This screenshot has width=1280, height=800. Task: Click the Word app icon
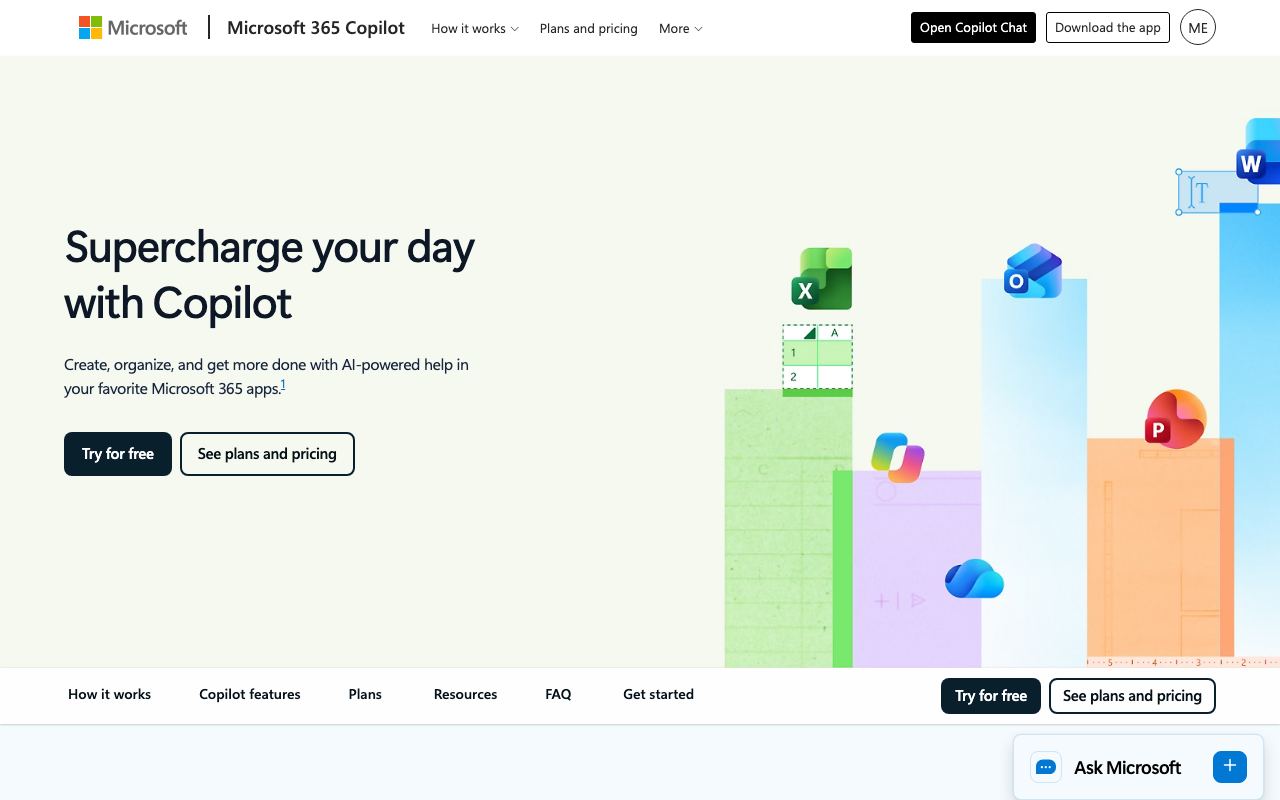pyautogui.click(x=1259, y=152)
